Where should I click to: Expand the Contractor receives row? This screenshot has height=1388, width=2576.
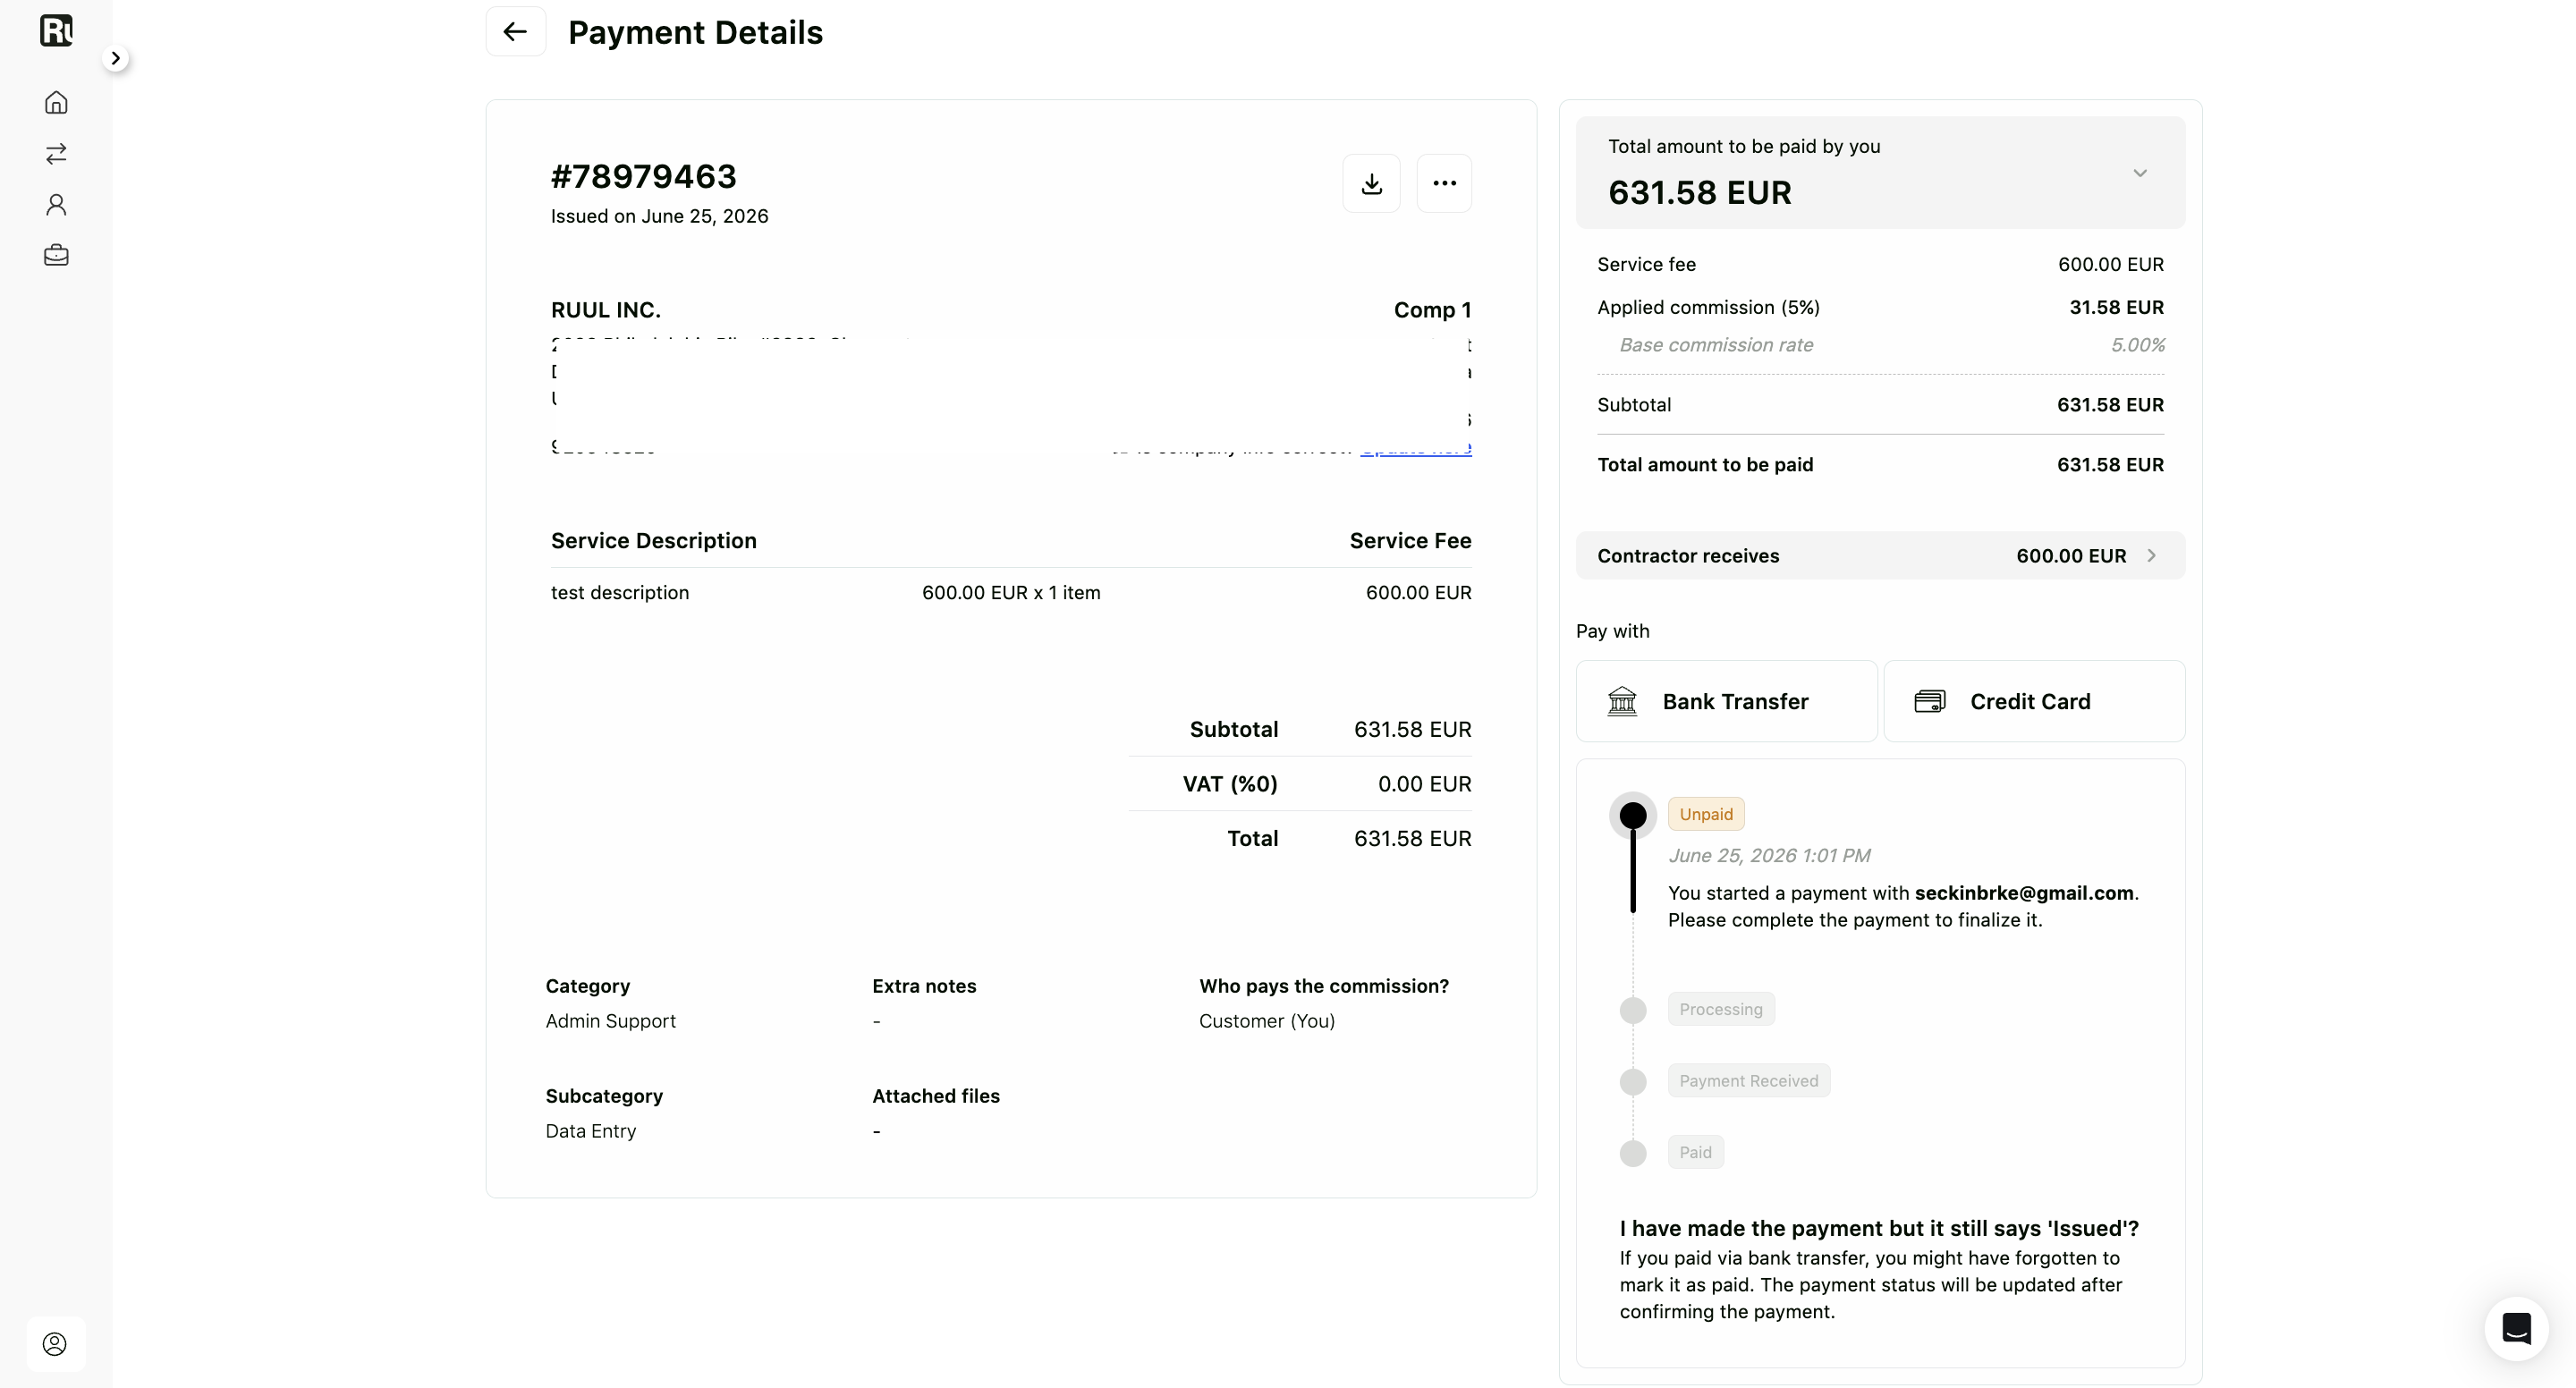(x=1880, y=555)
